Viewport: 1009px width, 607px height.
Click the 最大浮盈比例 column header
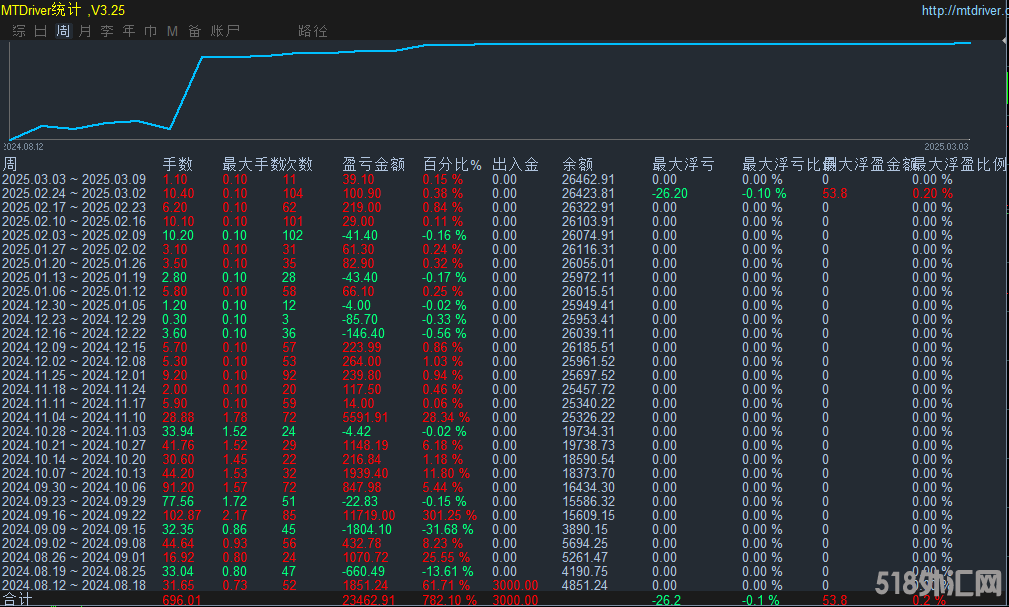959,164
